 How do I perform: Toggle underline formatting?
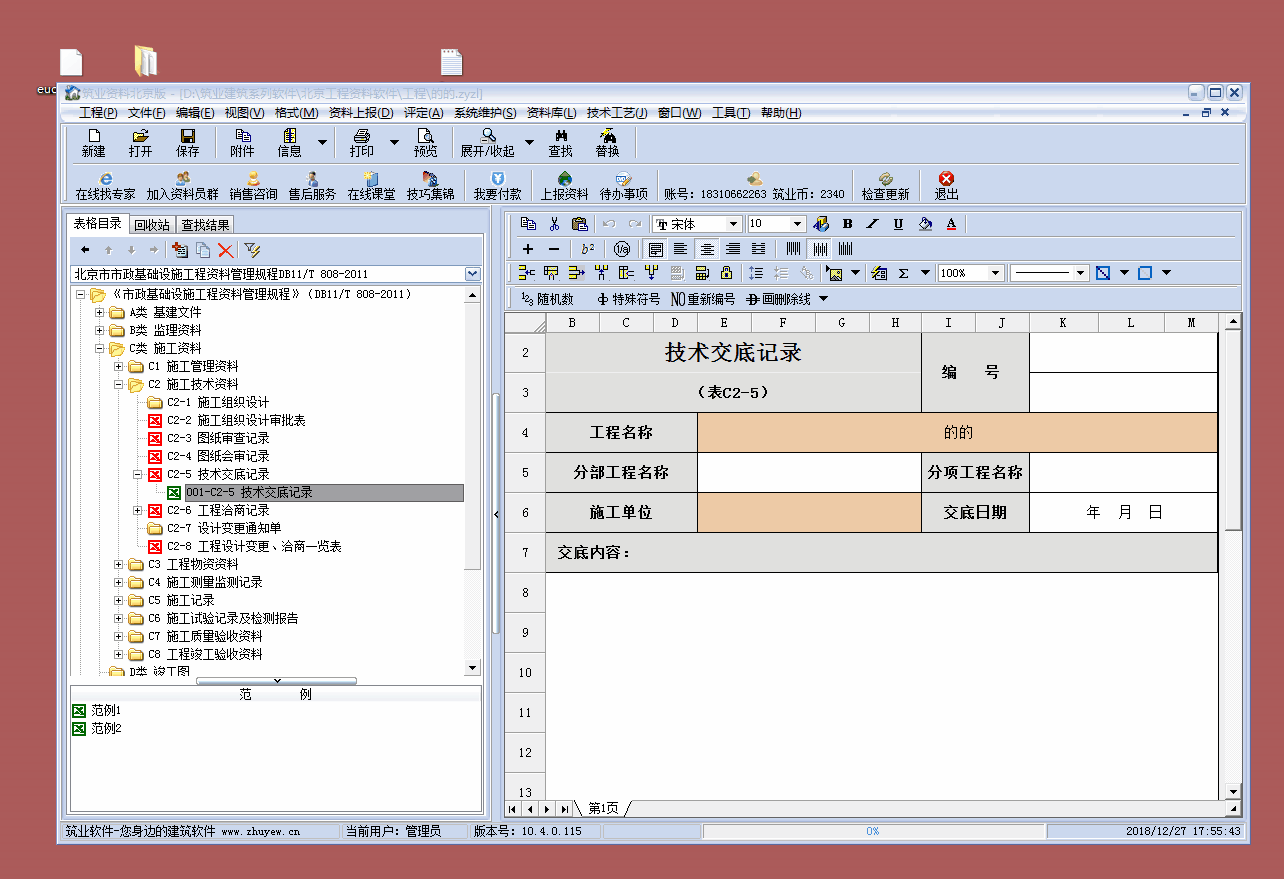click(x=898, y=224)
